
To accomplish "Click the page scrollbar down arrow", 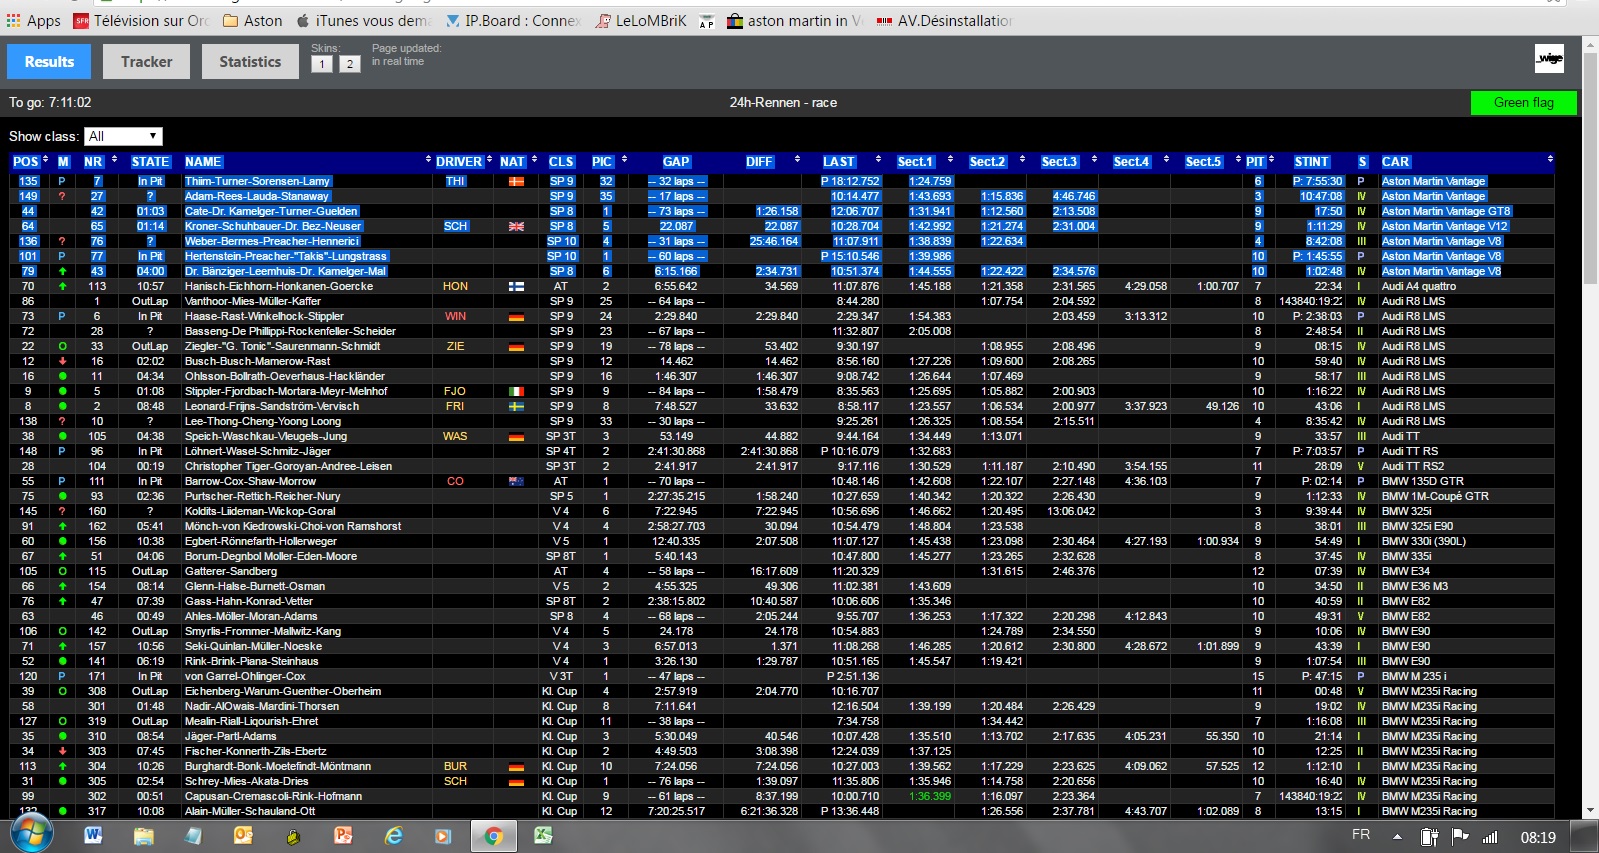I will click(1590, 810).
